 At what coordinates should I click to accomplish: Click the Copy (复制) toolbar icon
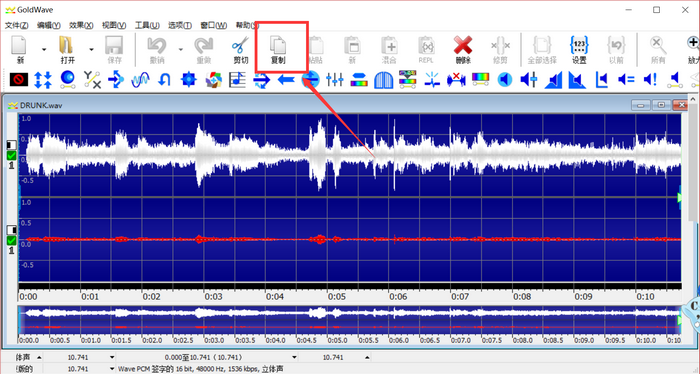(278, 49)
